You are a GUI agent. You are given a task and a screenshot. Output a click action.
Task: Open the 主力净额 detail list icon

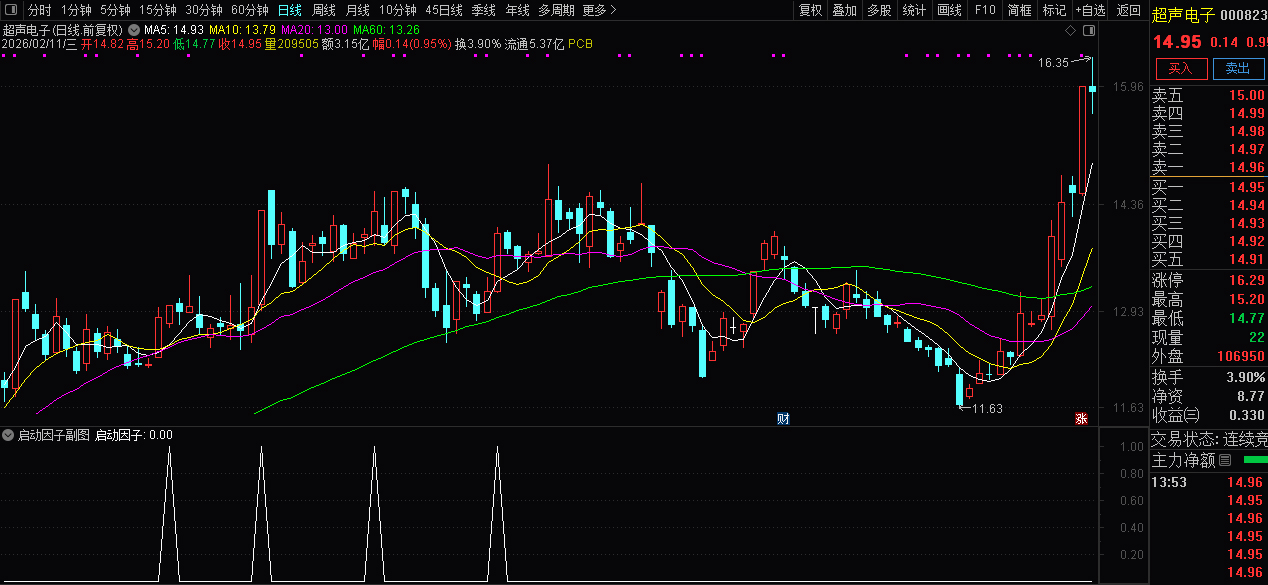pyautogui.click(x=1224, y=461)
